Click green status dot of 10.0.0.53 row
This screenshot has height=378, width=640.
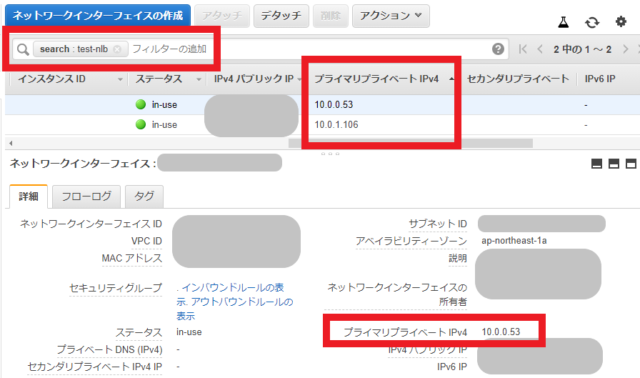coord(140,105)
